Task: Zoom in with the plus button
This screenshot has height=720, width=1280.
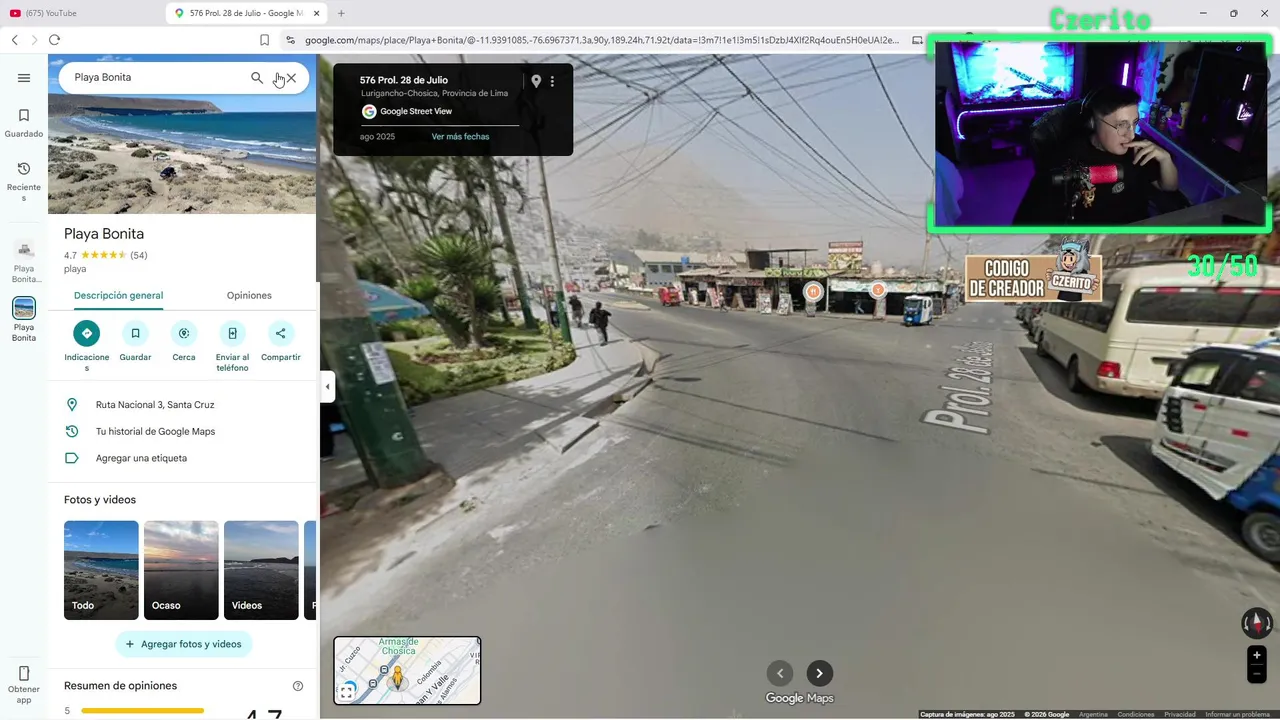Action: coord(1257,656)
